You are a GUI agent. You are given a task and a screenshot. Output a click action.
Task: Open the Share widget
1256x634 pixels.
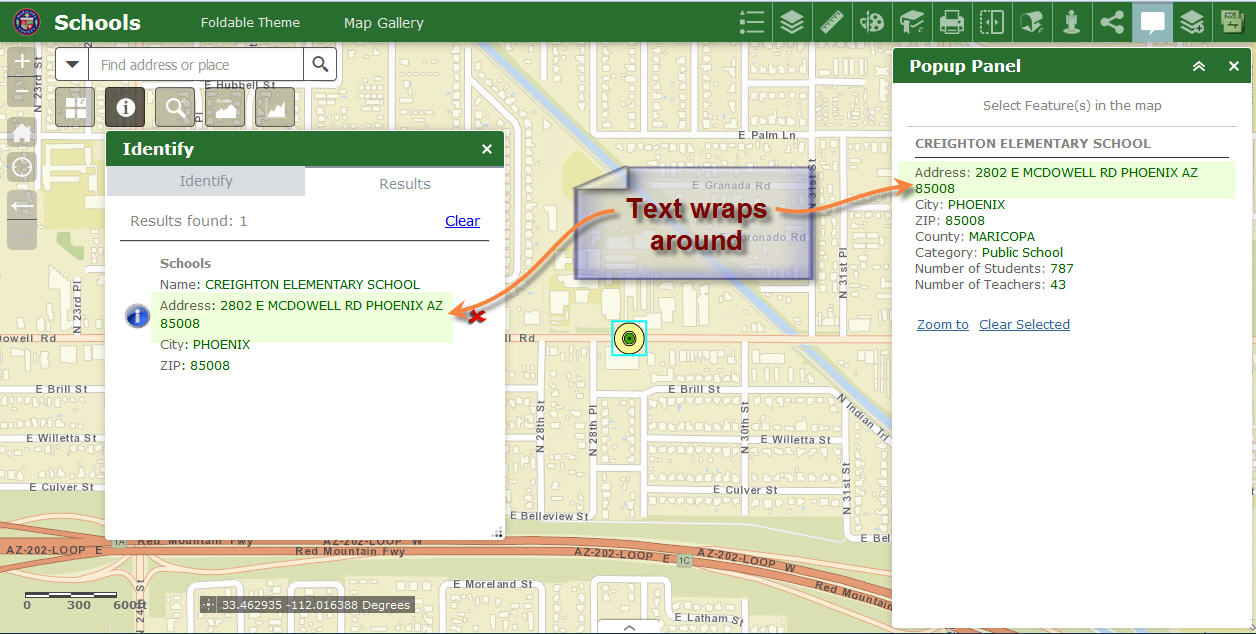(x=1112, y=22)
